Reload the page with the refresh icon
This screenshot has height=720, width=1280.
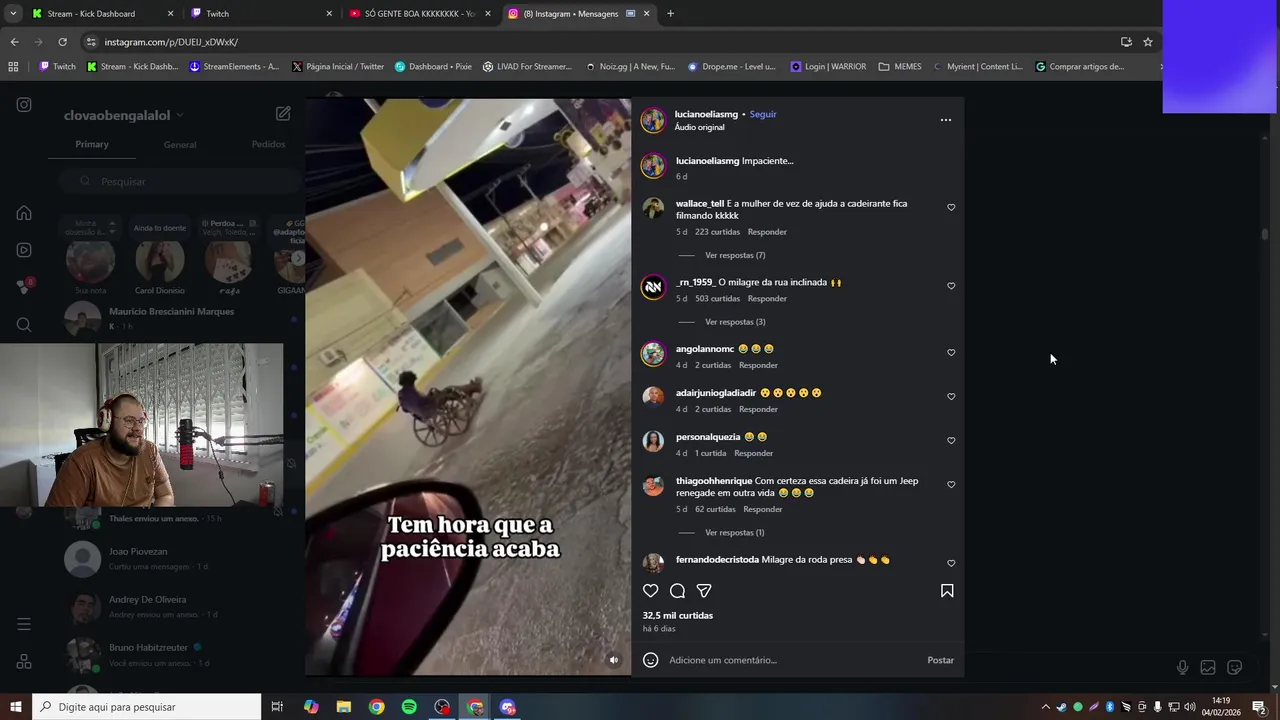[x=62, y=42]
